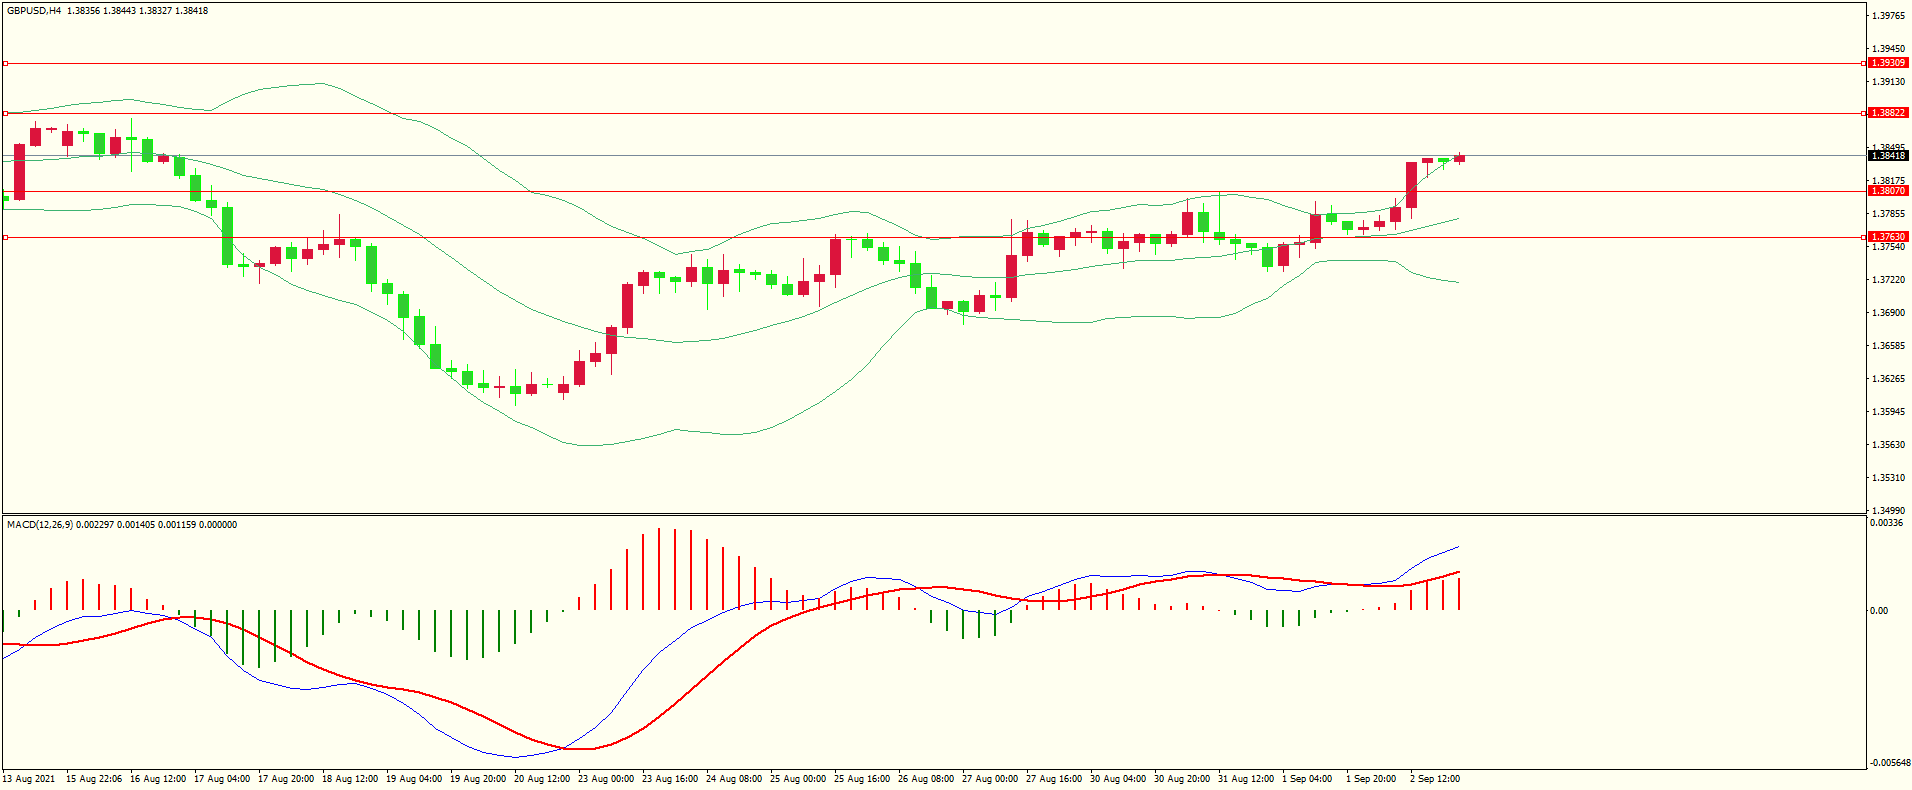Select the MACD(12,26,9) indicator label
This screenshot has height=790, width=1912.
click(40, 525)
